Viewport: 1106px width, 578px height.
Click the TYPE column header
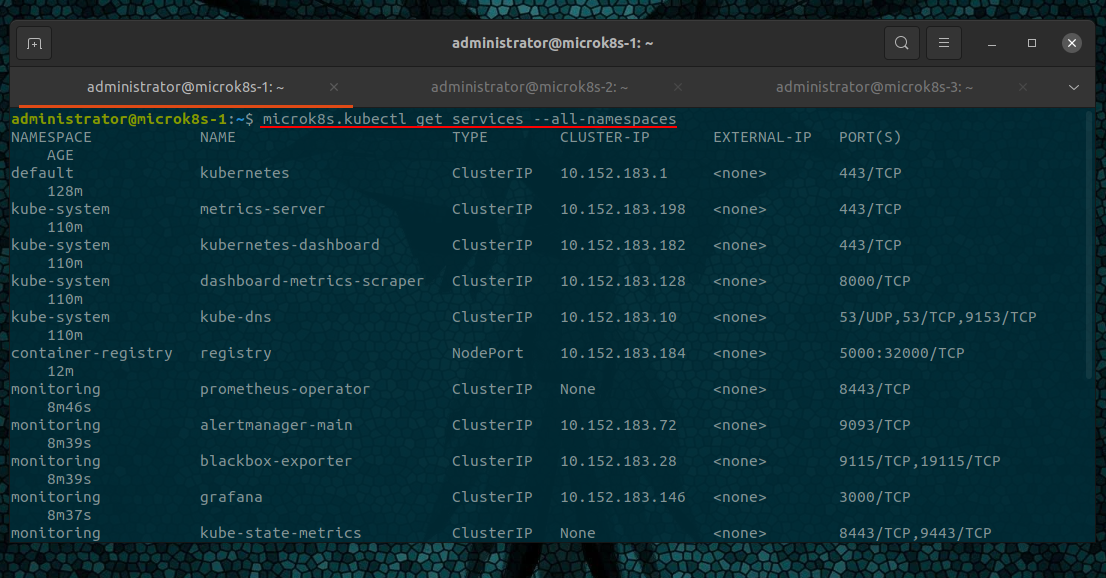tap(470, 137)
